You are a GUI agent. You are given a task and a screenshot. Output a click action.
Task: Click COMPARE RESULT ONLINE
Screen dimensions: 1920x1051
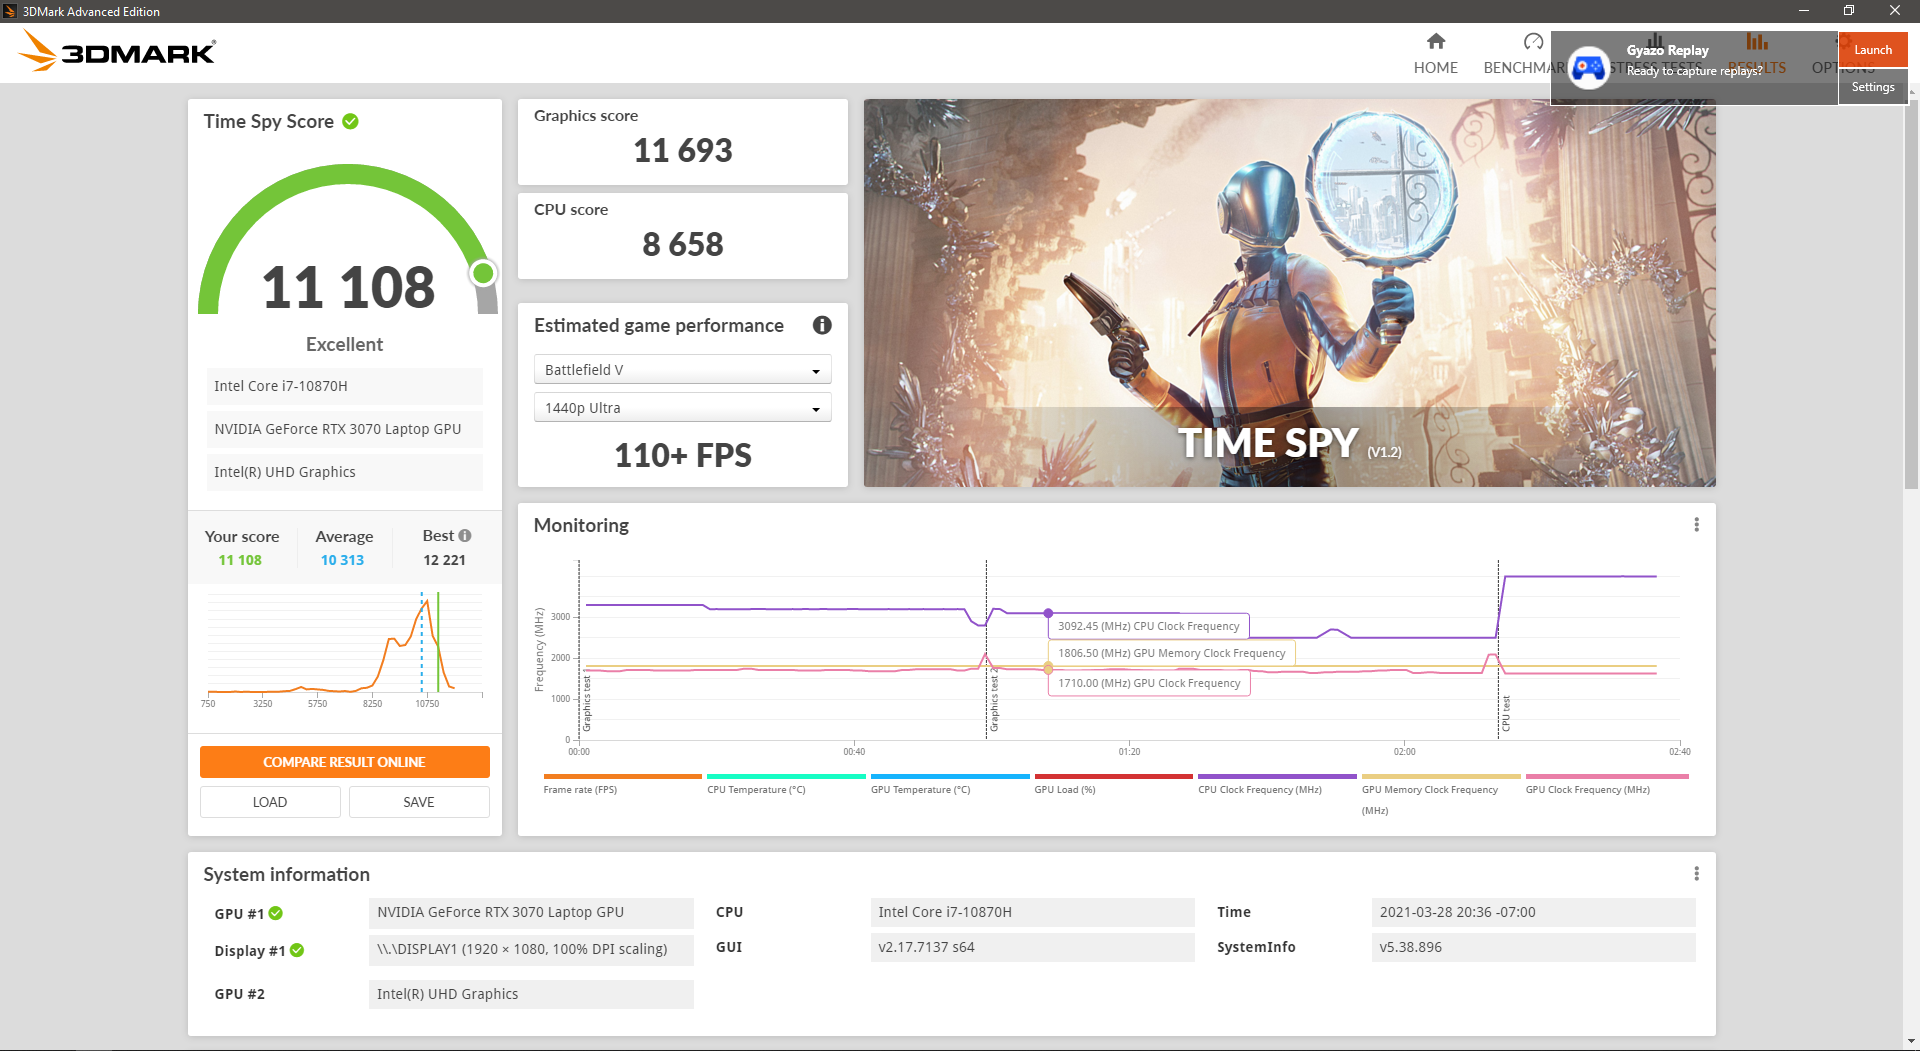coord(345,762)
